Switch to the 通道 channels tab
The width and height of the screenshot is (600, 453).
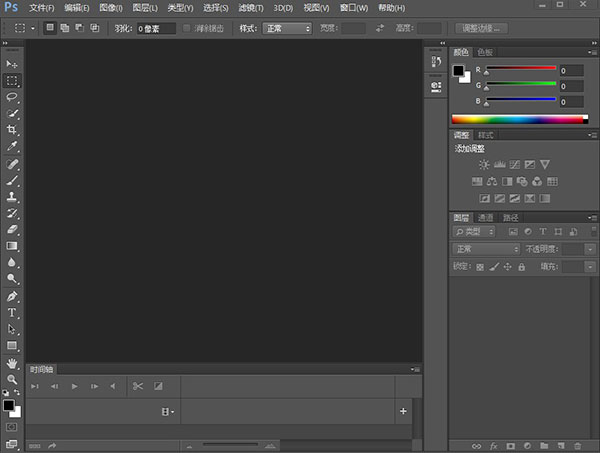[x=486, y=217]
